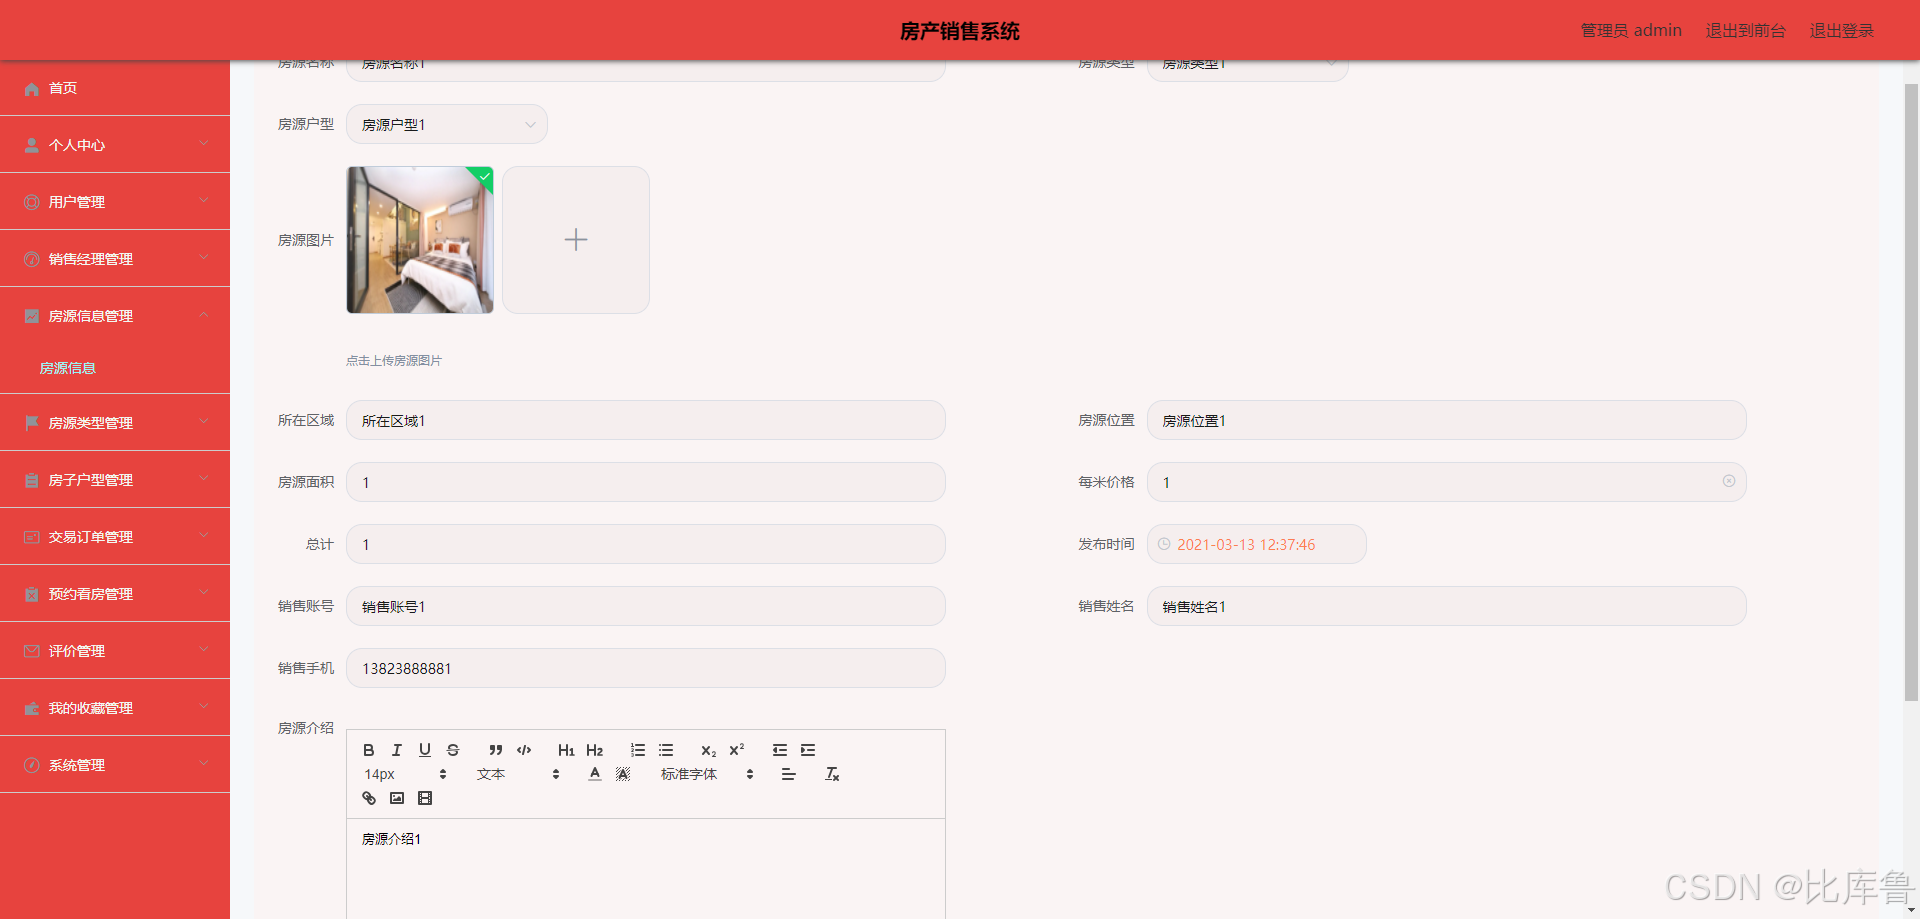
Task: Open text alignment options
Action: pyautogui.click(x=789, y=774)
